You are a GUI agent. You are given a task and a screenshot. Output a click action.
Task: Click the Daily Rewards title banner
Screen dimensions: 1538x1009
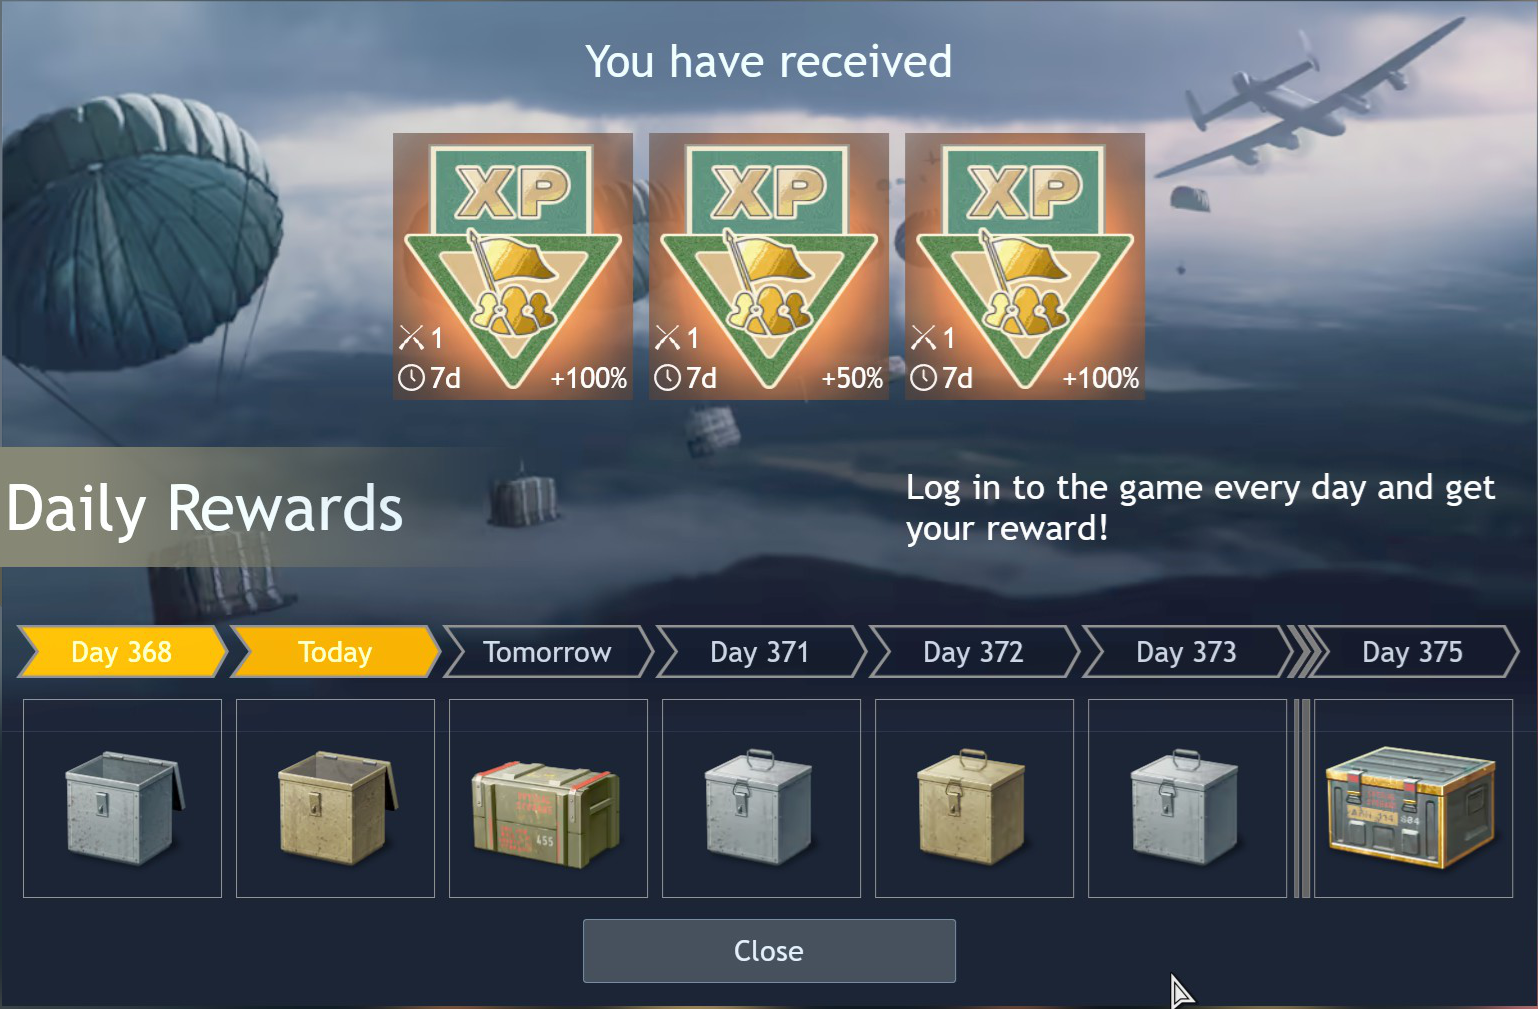(205, 507)
